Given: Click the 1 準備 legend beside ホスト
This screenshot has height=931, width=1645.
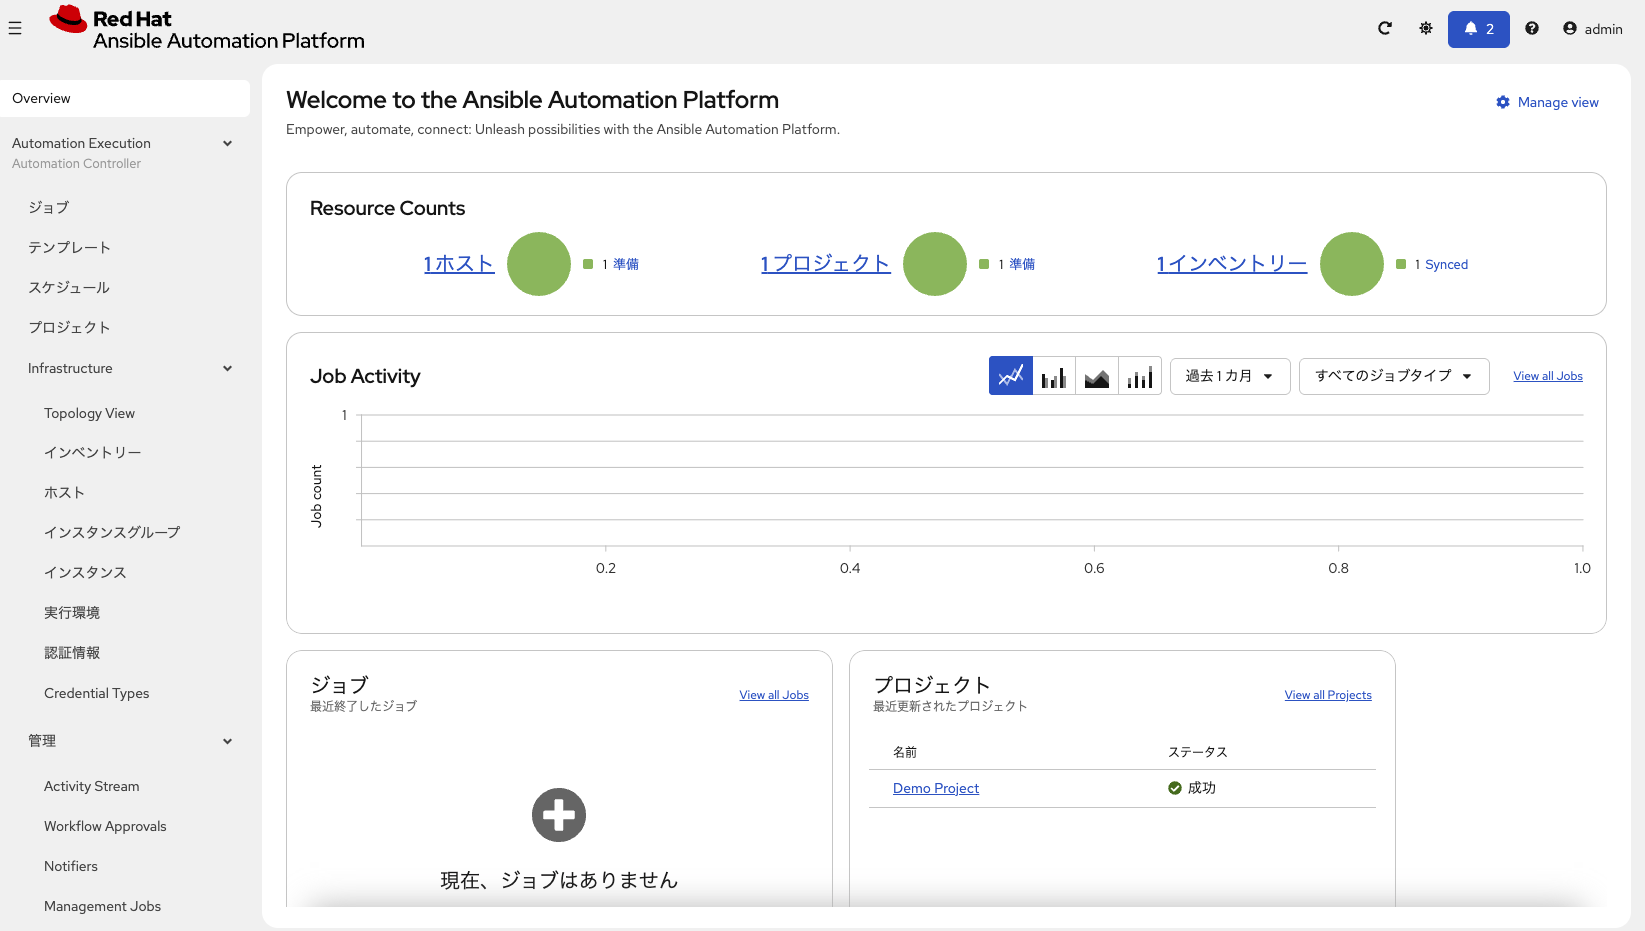Looking at the screenshot, I should (611, 264).
